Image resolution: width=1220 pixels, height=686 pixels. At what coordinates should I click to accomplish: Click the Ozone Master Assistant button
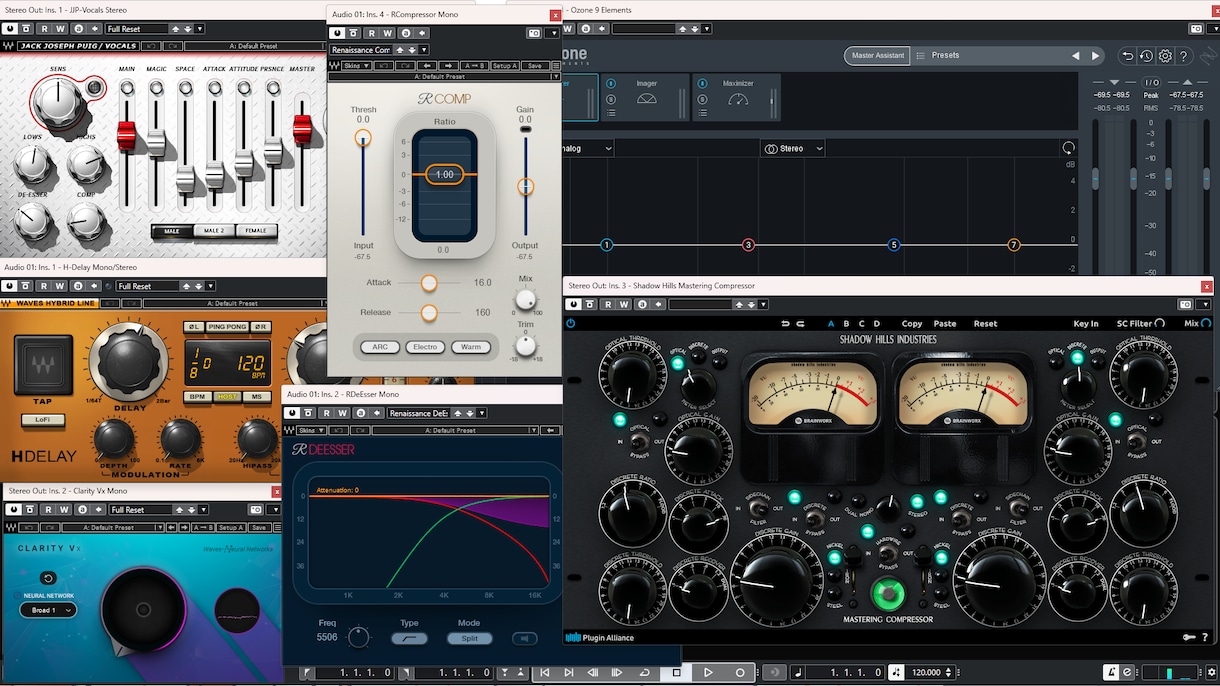pyautogui.click(x=876, y=56)
